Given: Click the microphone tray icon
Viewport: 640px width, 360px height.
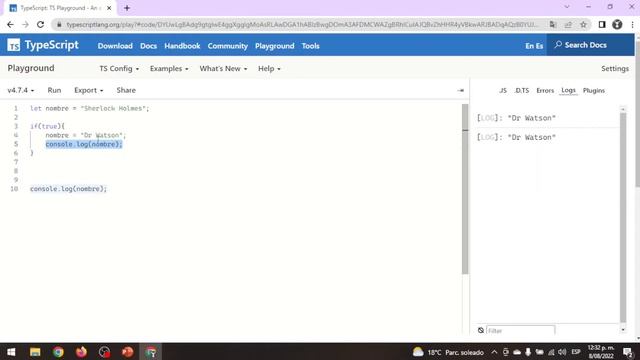Looking at the screenshot, I should point(528,352).
